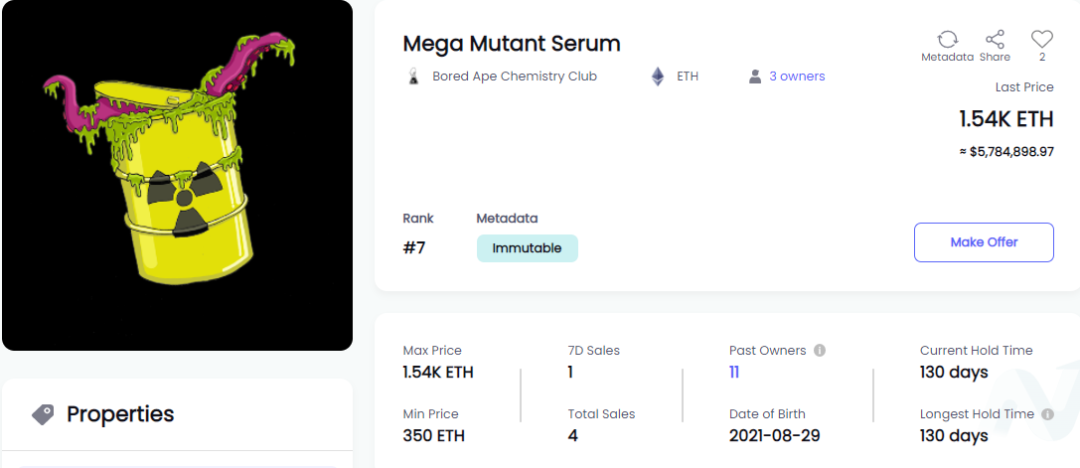Image resolution: width=1080 pixels, height=468 pixels.
Task: Click the Last Price label
Action: click(1024, 88)
